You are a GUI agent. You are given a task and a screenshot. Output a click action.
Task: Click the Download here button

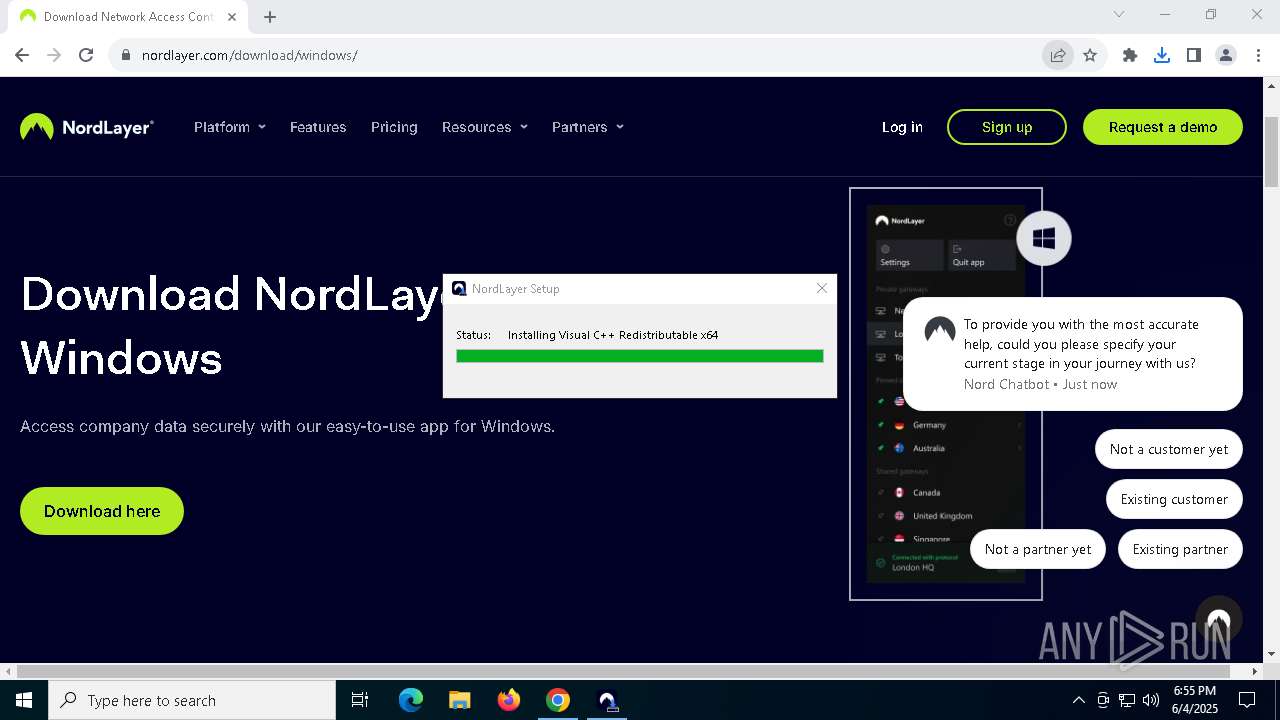pyautogui.click(x=102, y=511)
